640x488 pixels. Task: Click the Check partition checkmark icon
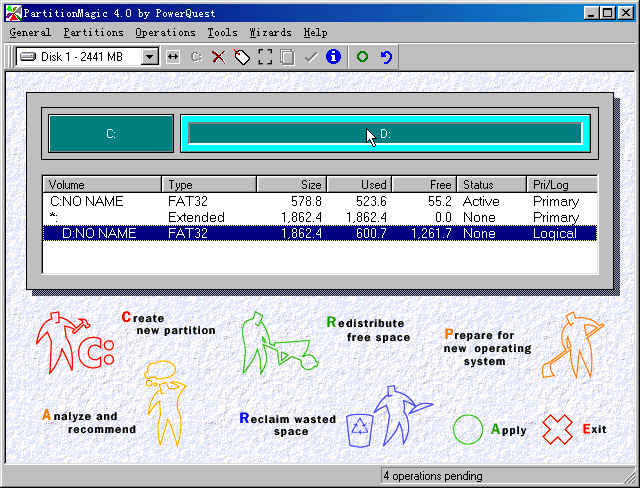click(x=311, y=57)
